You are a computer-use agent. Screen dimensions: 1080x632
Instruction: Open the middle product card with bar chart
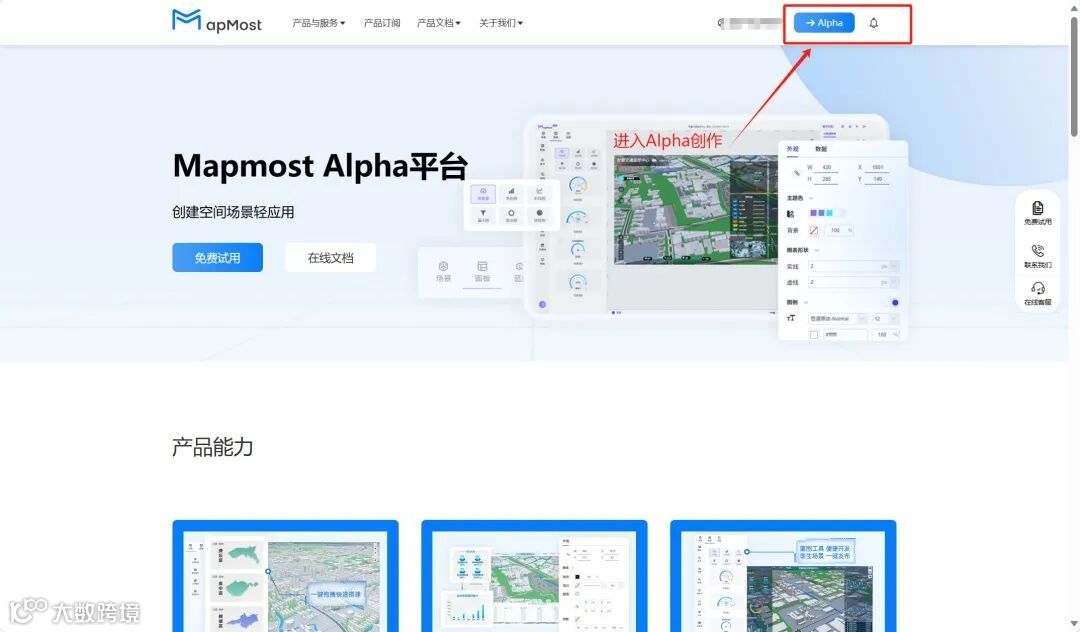click(534, 576)
